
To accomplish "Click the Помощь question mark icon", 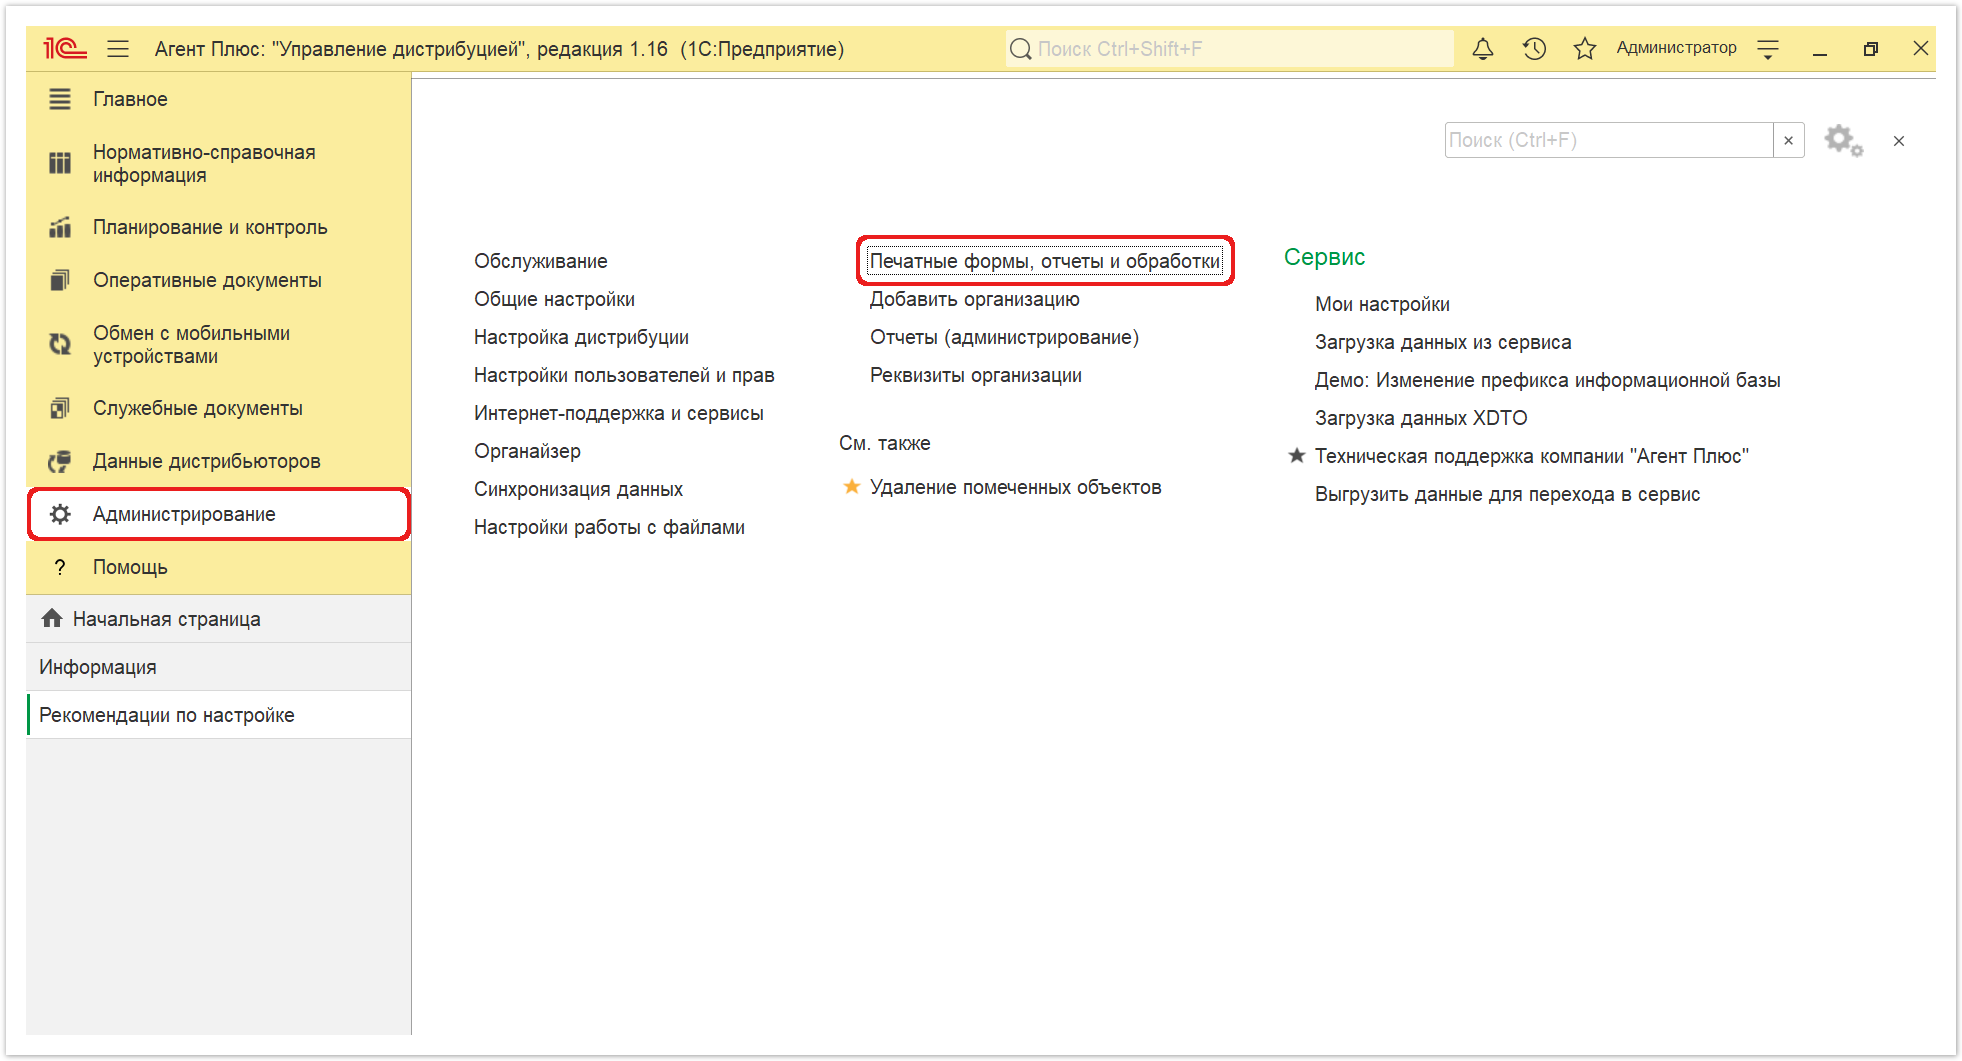I will point(60,567).
